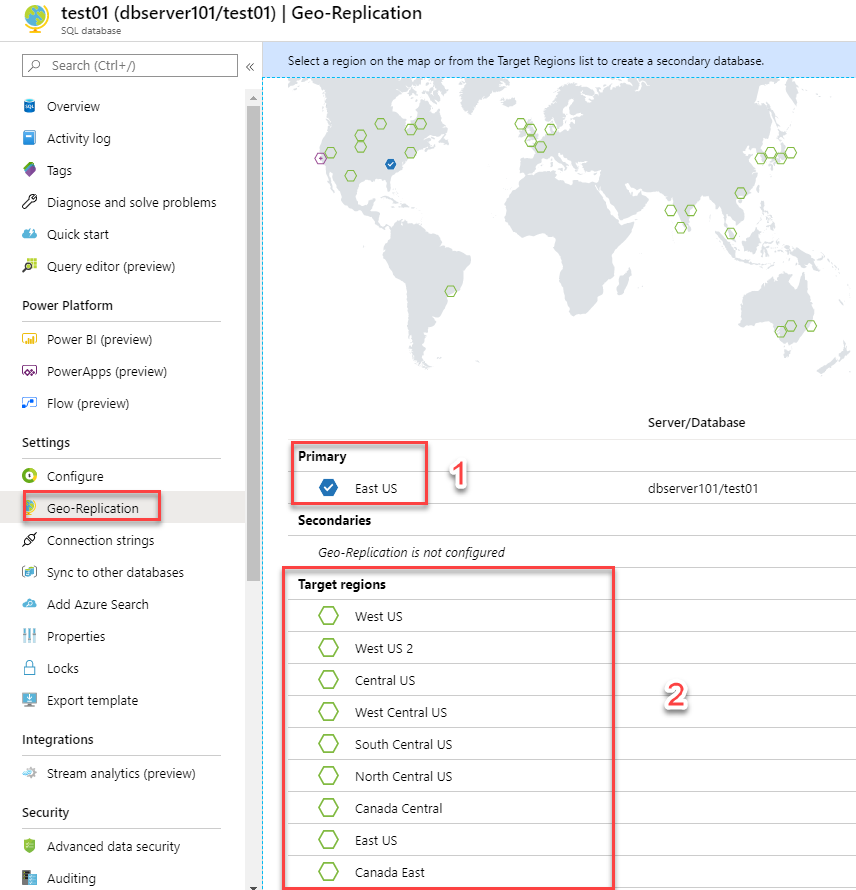Click the dbserver101/test01 database entry

[x=703, y=488]
